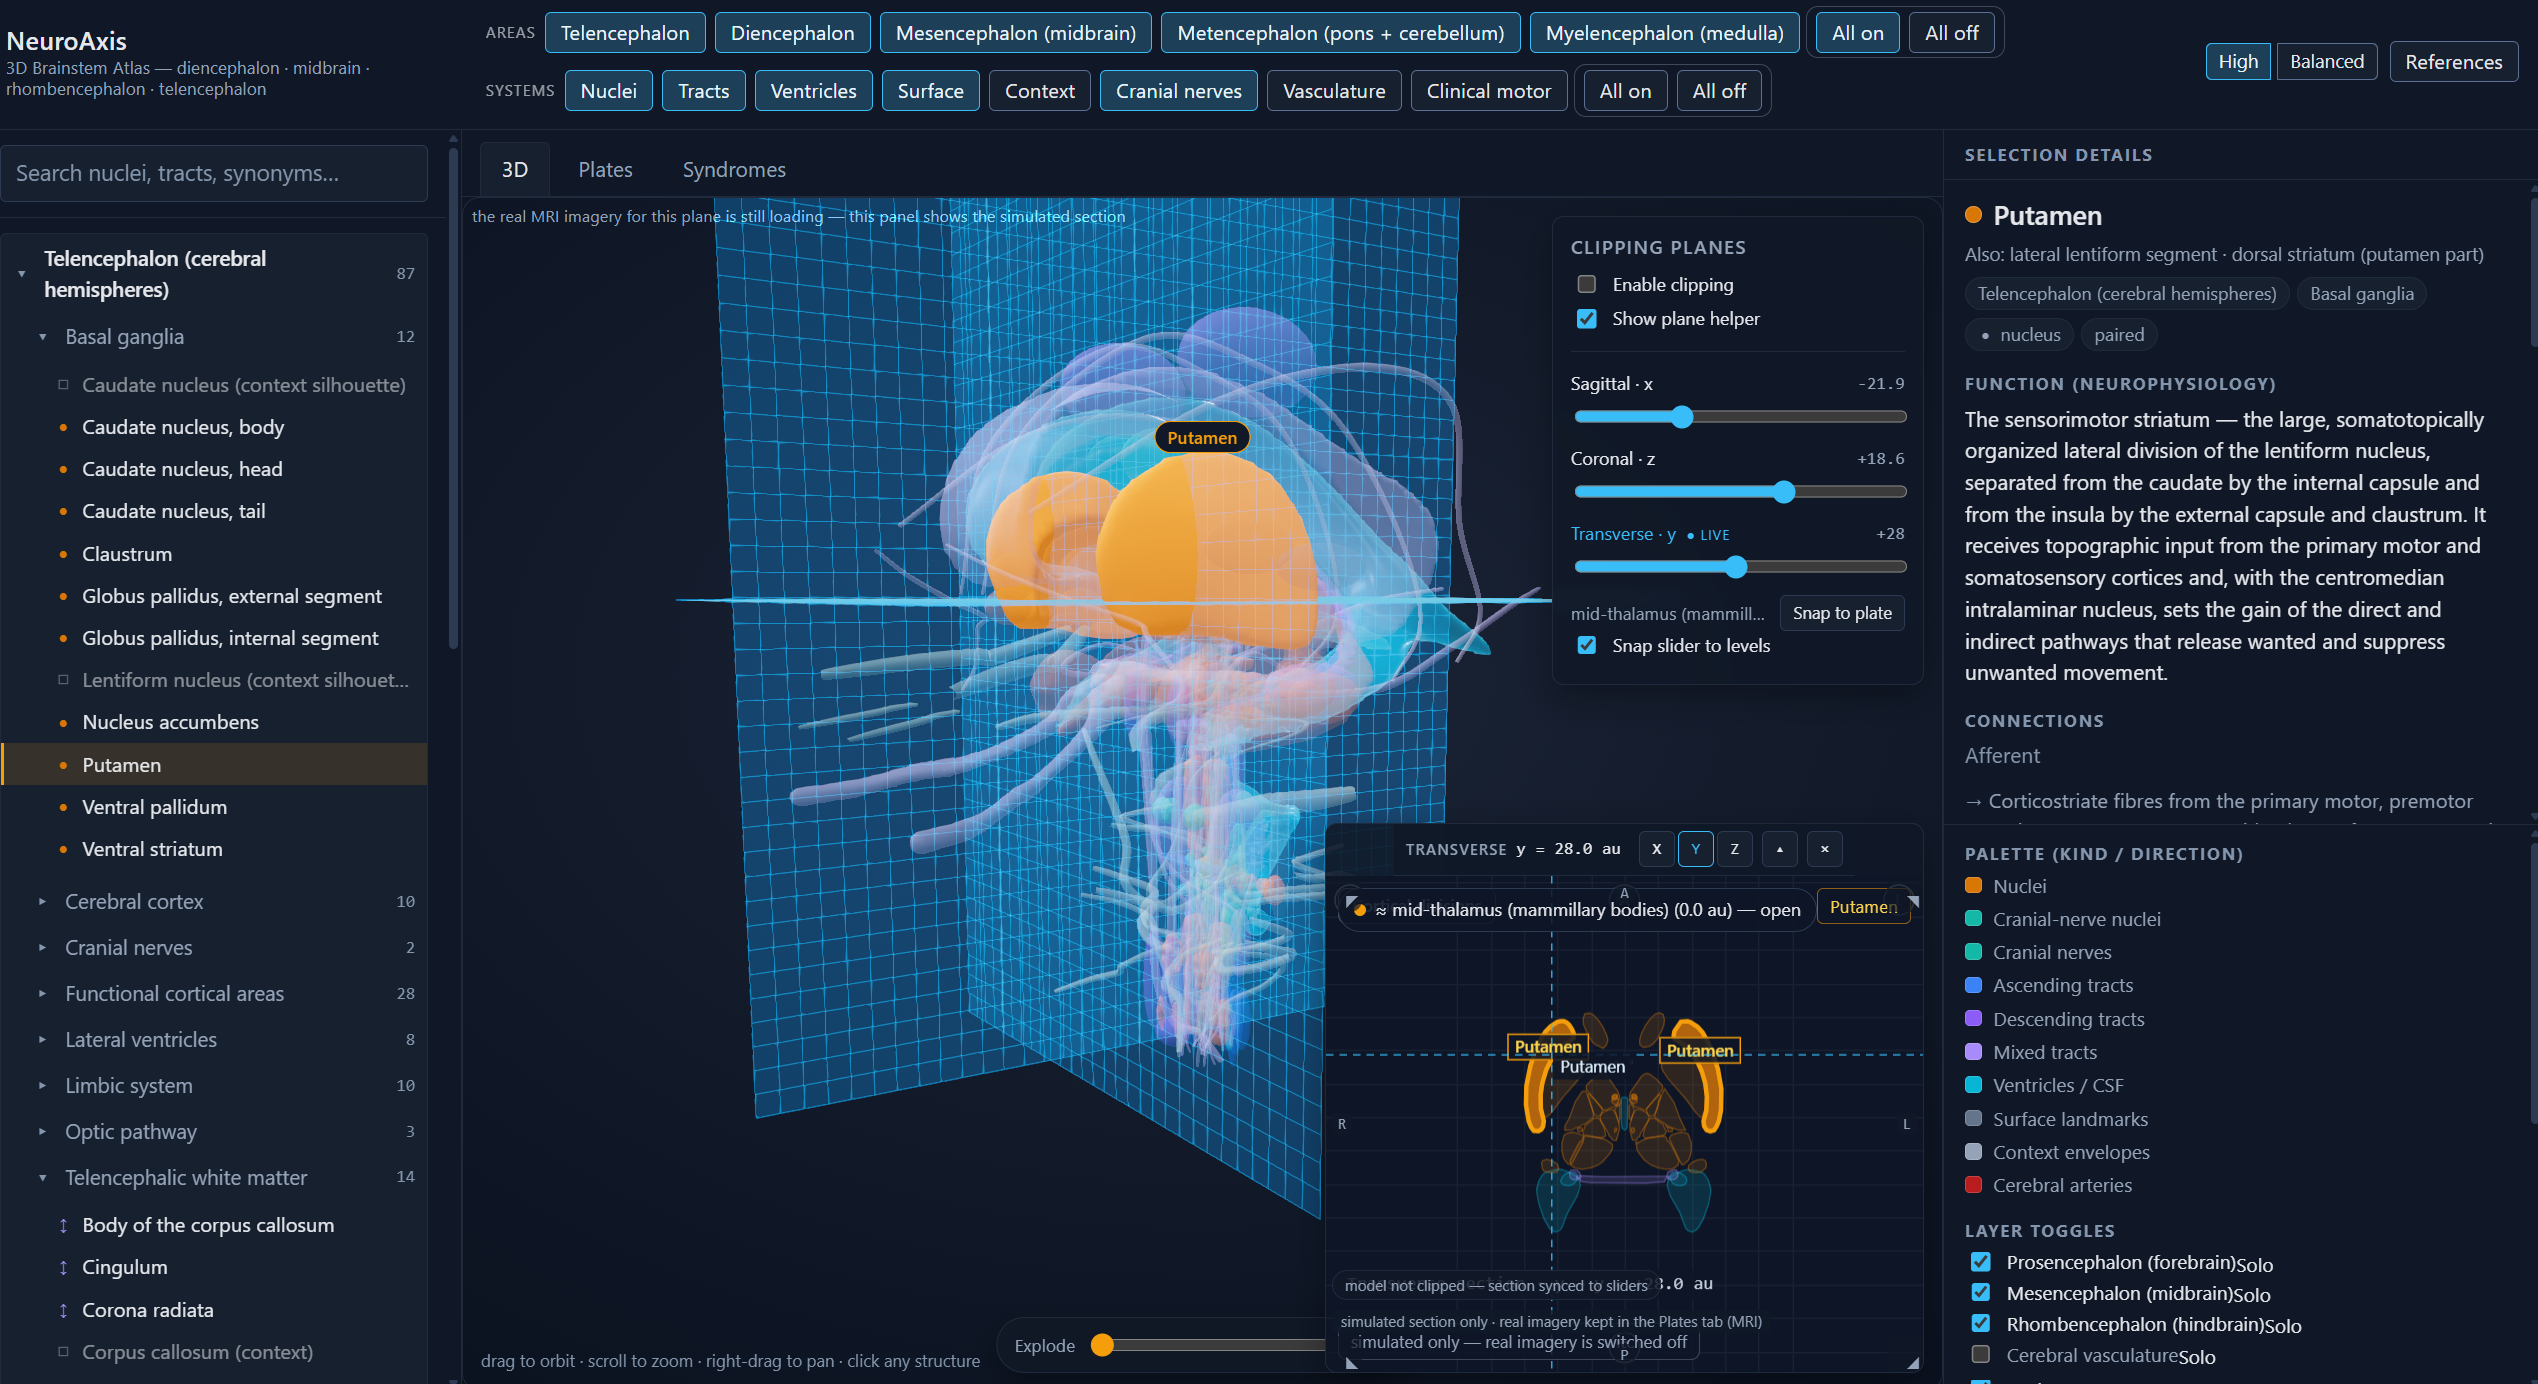Switch the section view to the Z axis
2538x1384 pixels.
coord(1734,849)
